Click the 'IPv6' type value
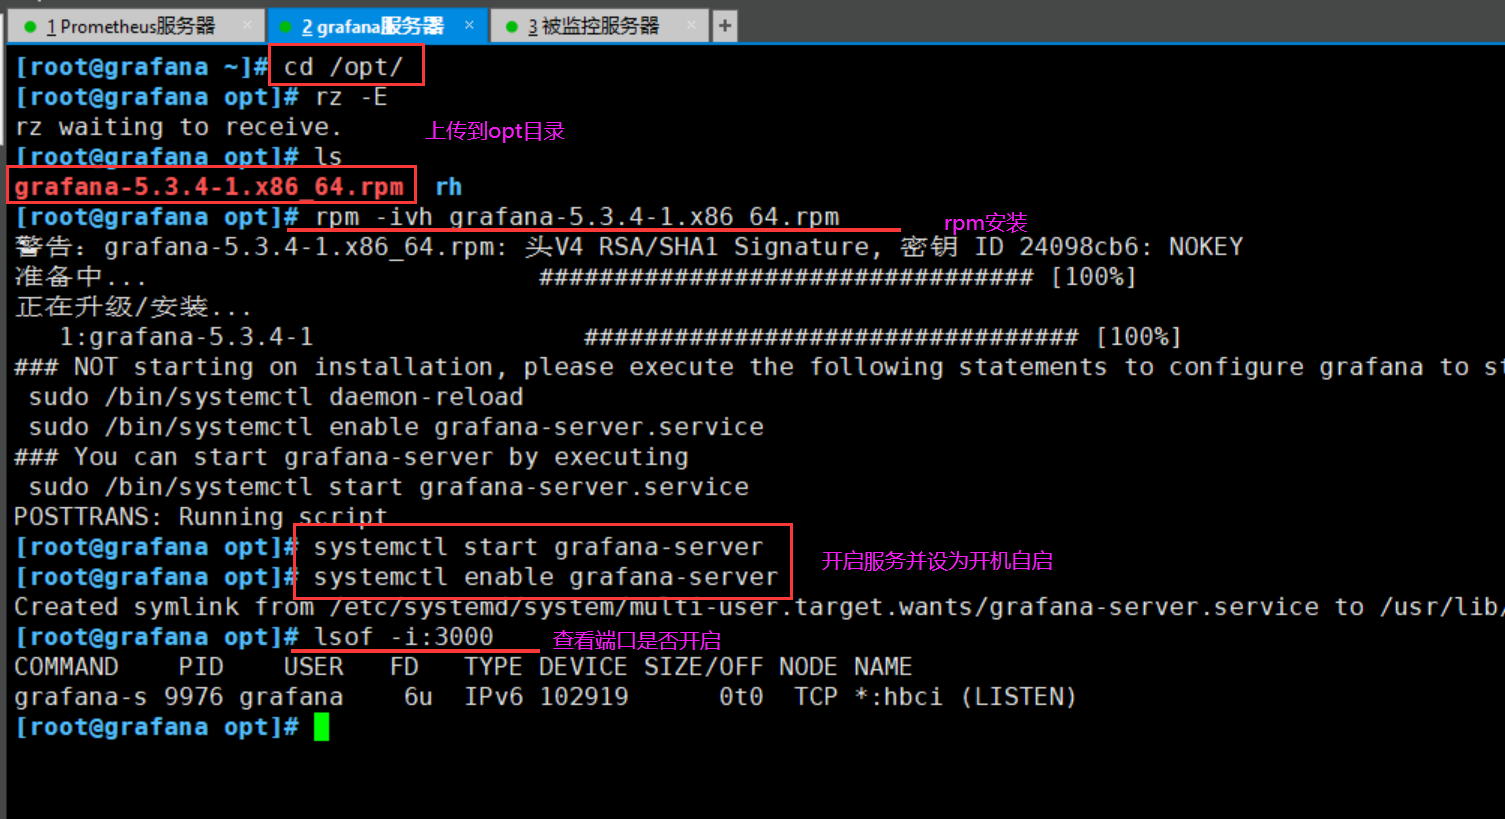Viewport: 1505px width, 819px height. (493, 697)
